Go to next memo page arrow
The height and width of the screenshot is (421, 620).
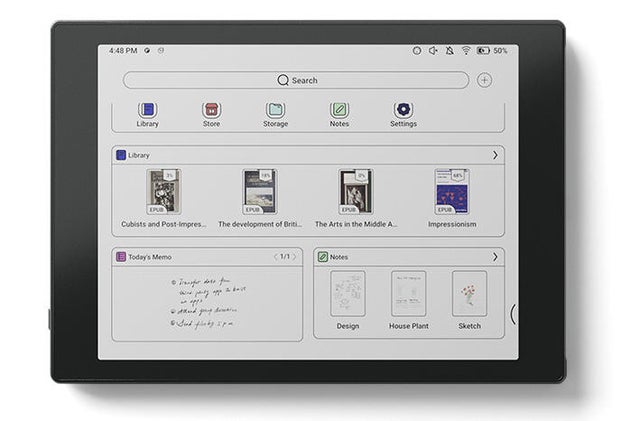click(295, 257)
